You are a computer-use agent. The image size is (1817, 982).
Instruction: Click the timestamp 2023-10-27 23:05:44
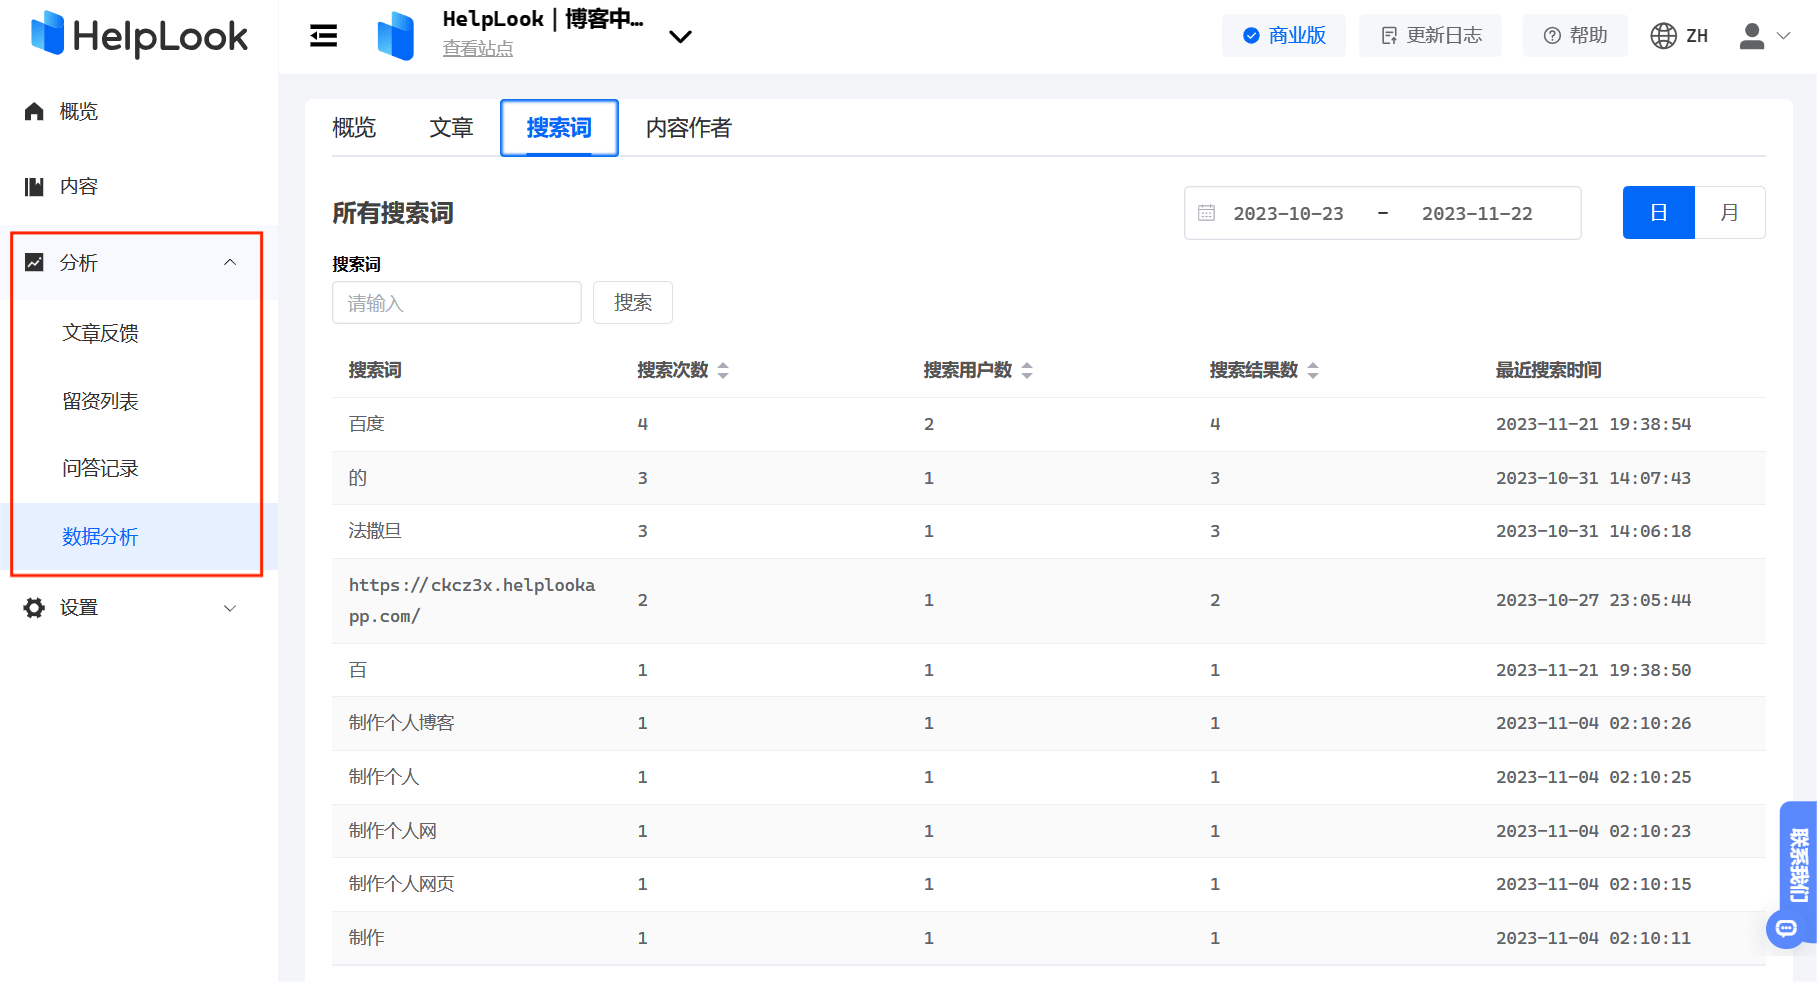point(1593,600)
